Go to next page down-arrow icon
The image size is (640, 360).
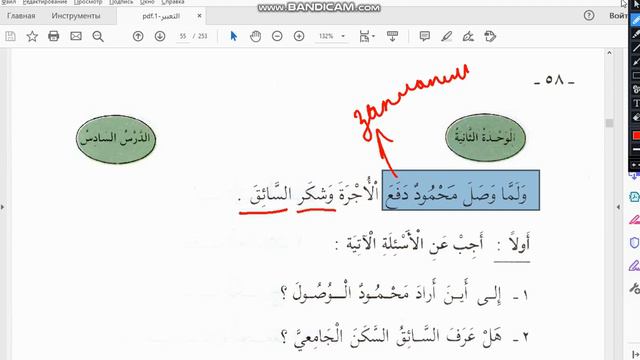[160, 36]
